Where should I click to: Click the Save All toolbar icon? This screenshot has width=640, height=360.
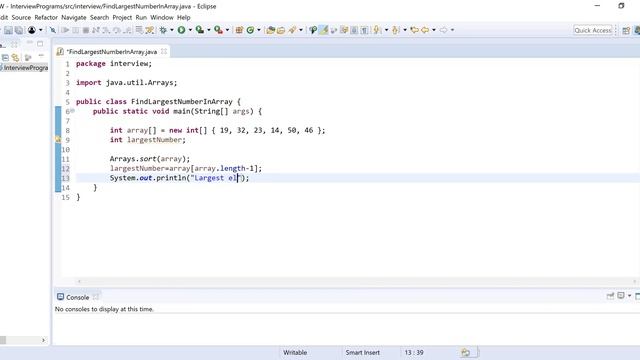(19, 30)
